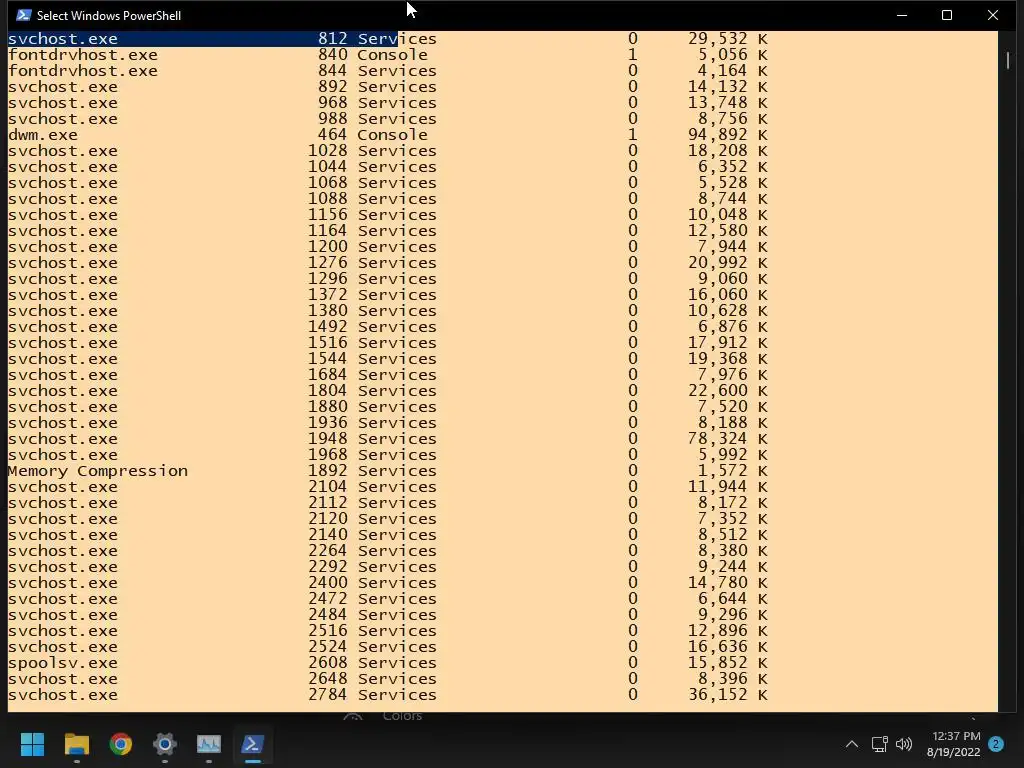Launch Google Chrome from taskbar
This screenshot has width=1024, height=768.
click(121, 744)
